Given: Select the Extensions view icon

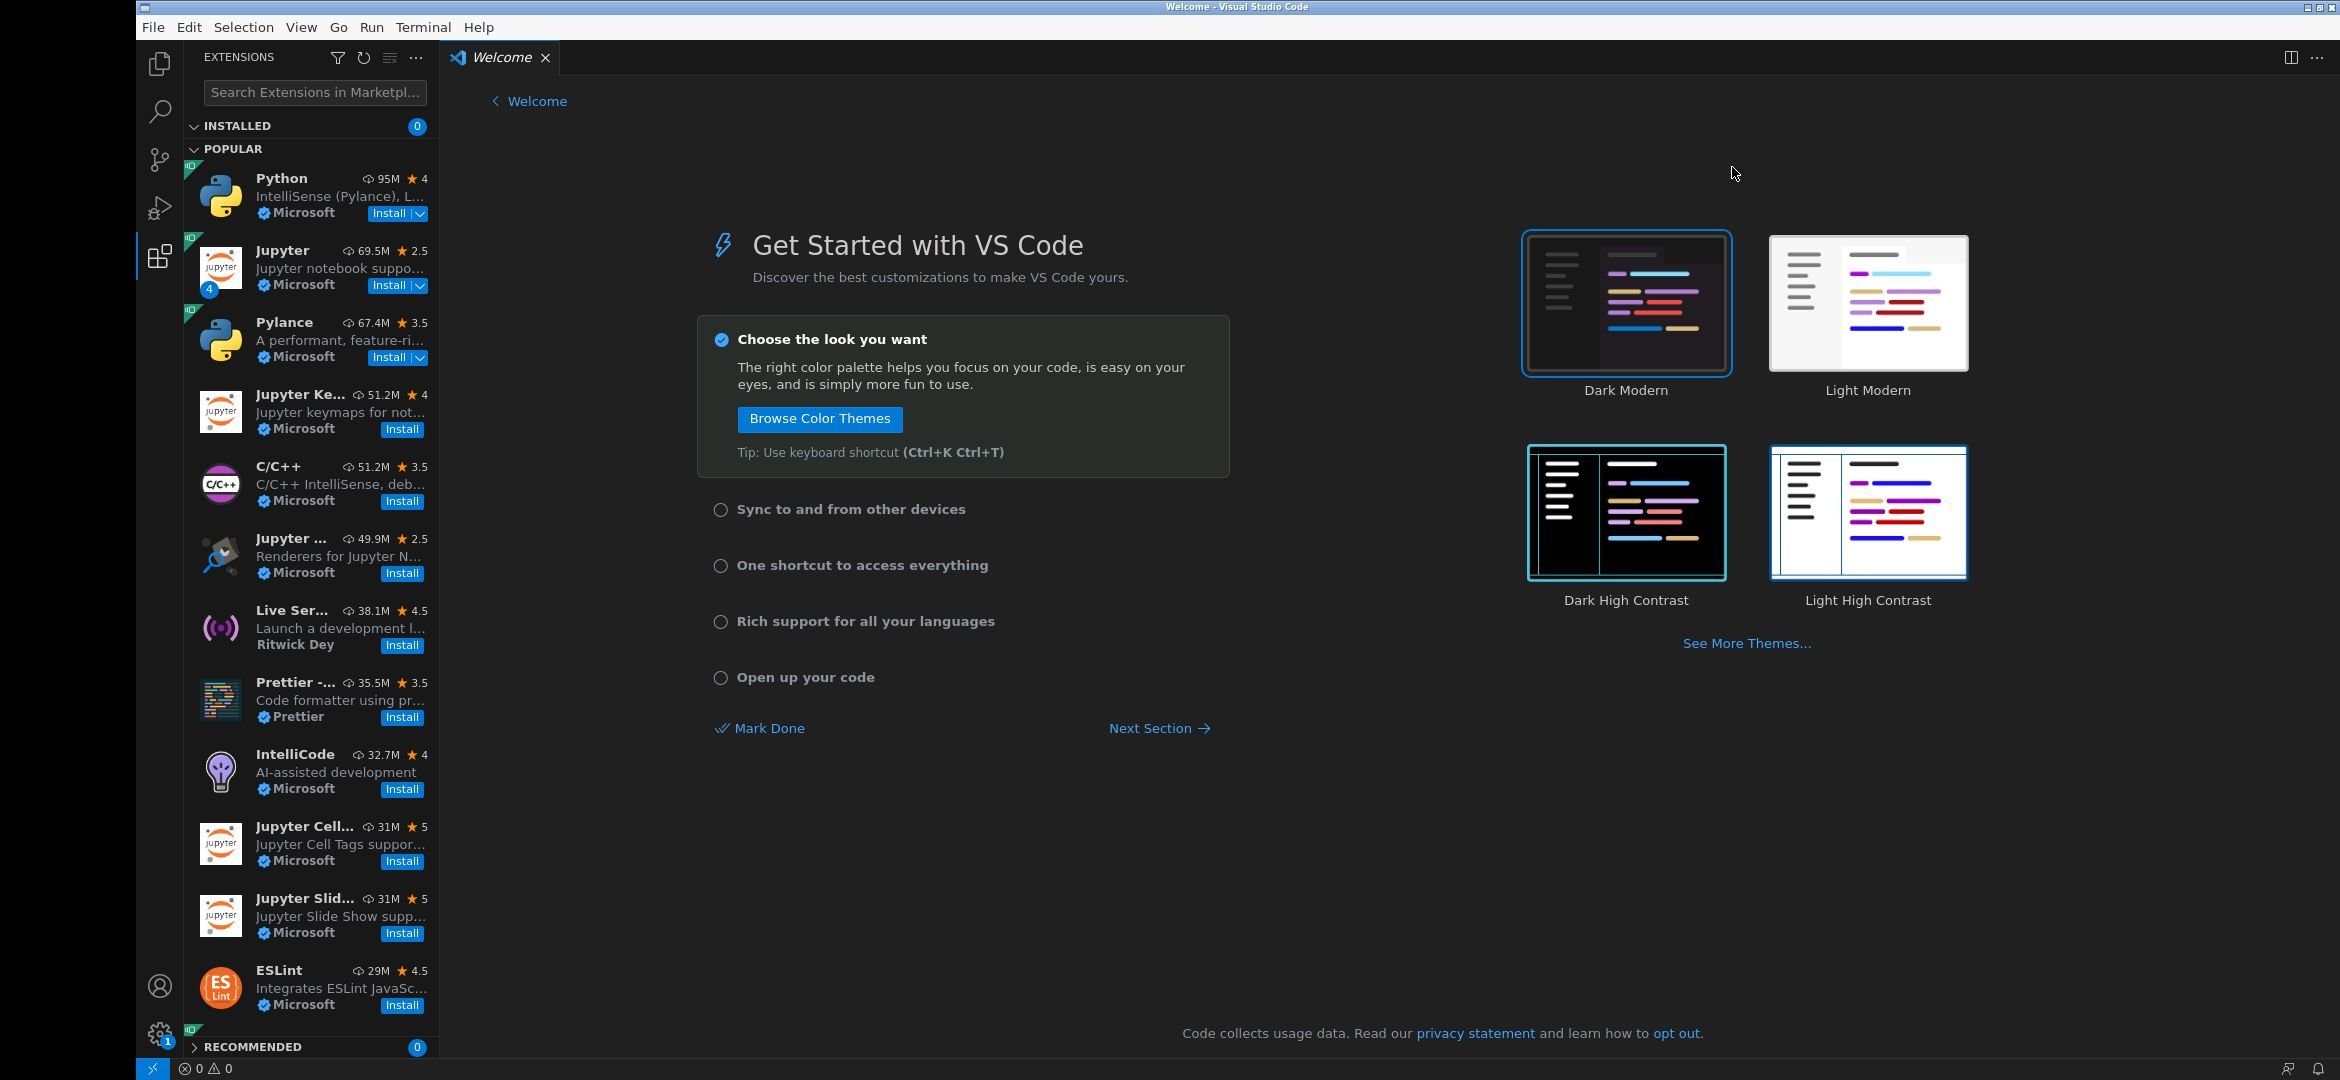Looking at the screenshot, I should click(159, 256).
